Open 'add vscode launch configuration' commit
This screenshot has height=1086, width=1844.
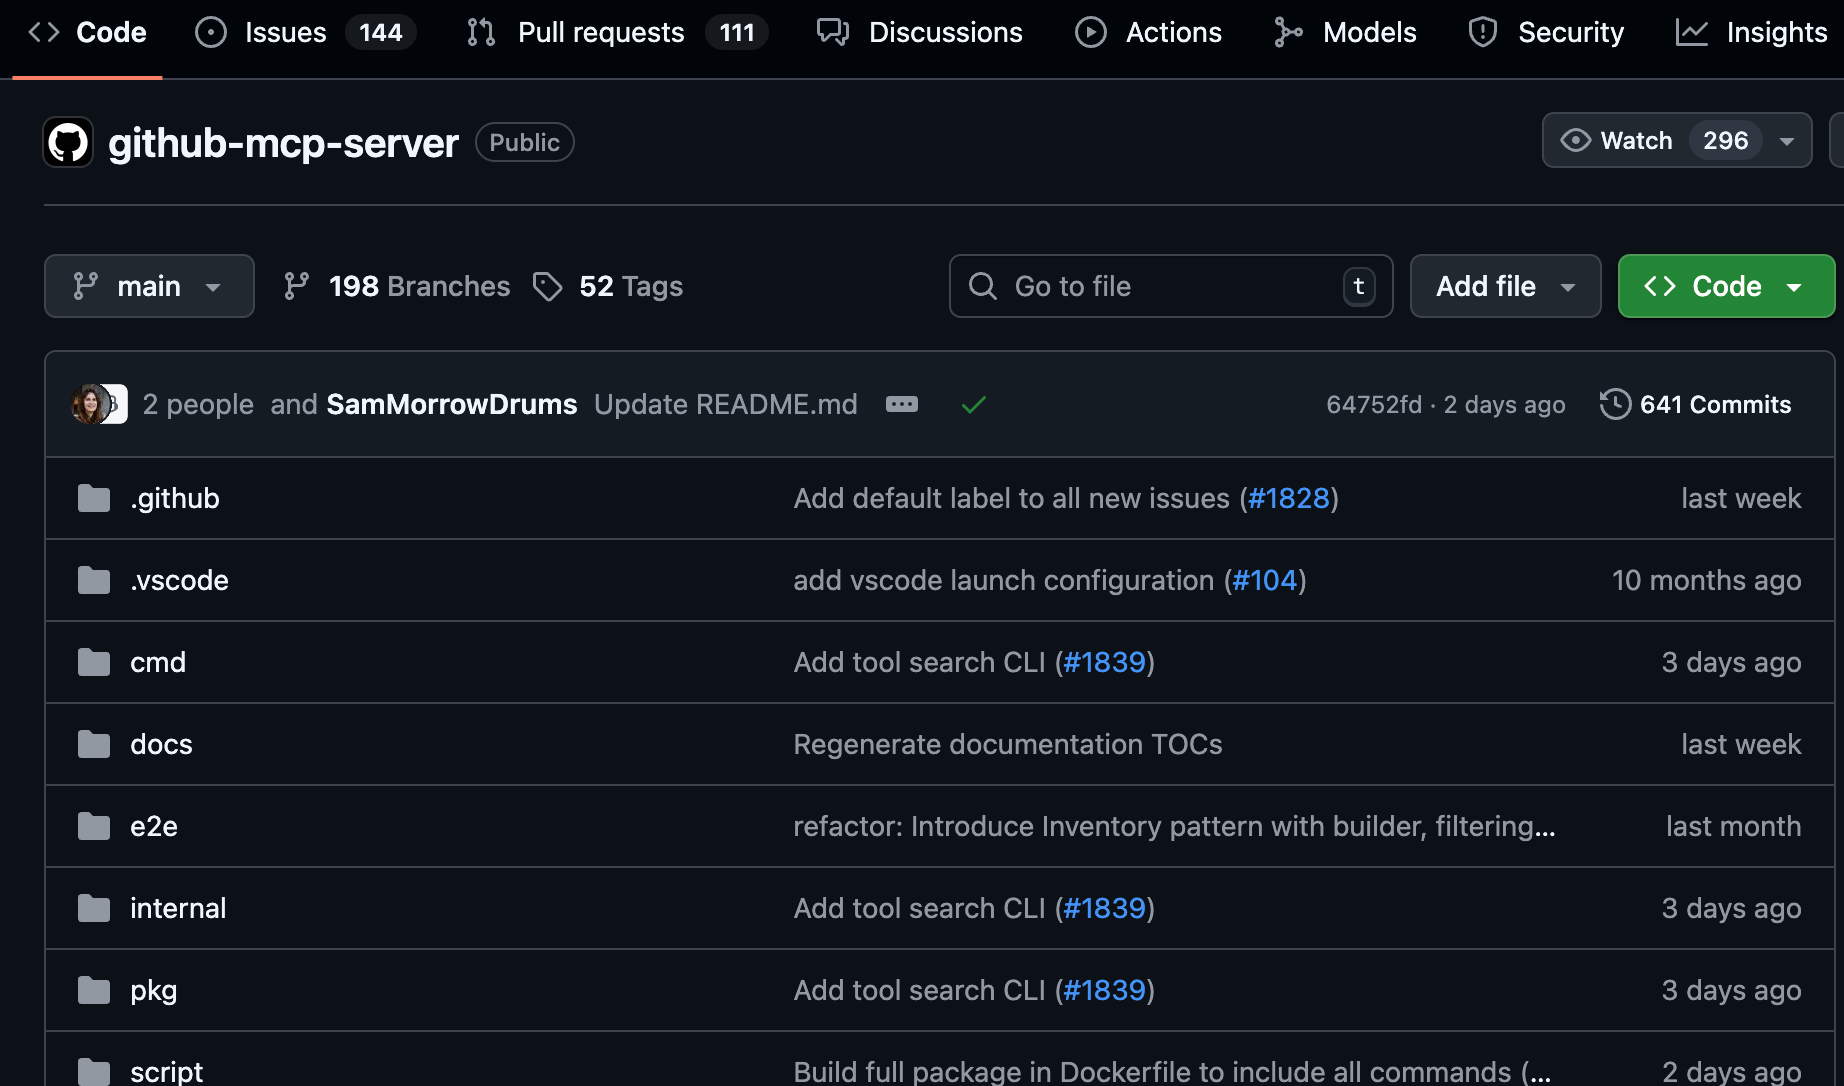click(x=1003, y=580)
